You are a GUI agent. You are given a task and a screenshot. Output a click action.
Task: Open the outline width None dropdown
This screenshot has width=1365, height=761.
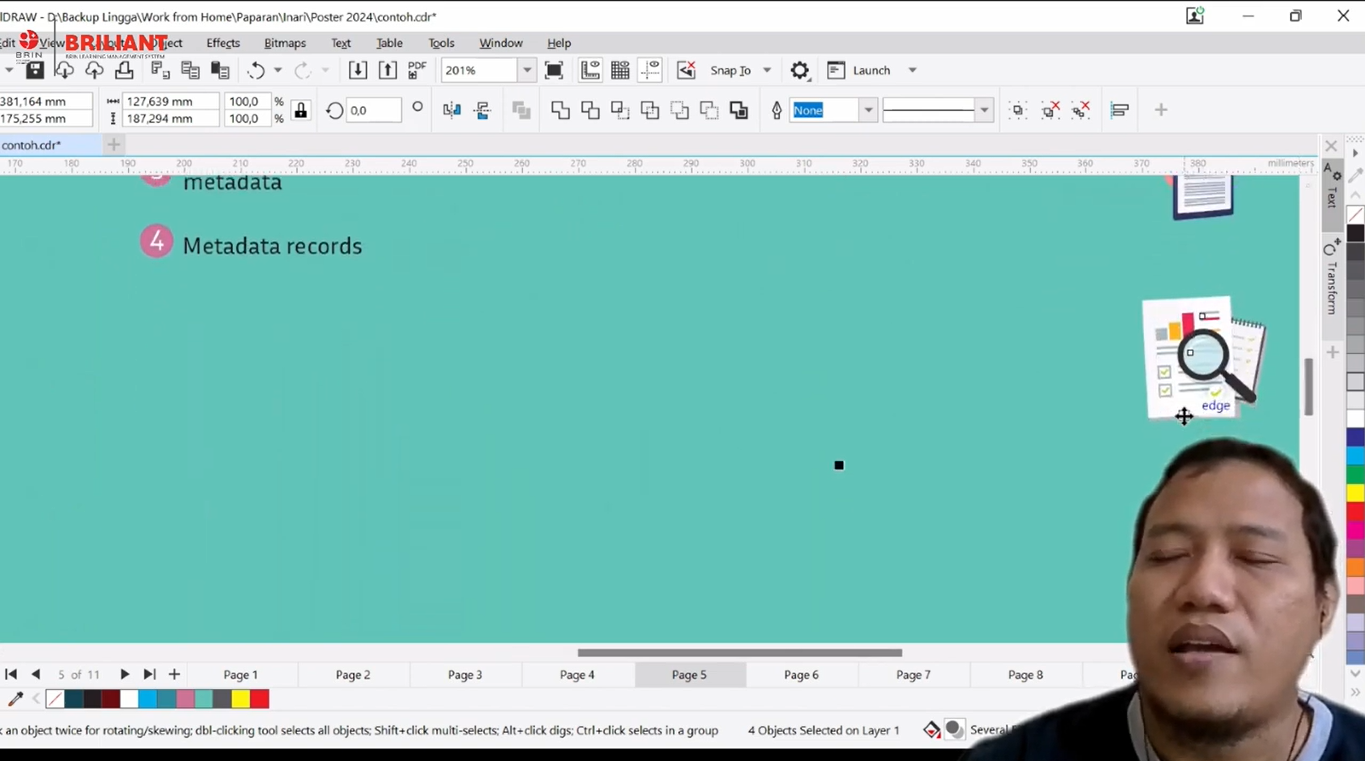coord(868,110)
